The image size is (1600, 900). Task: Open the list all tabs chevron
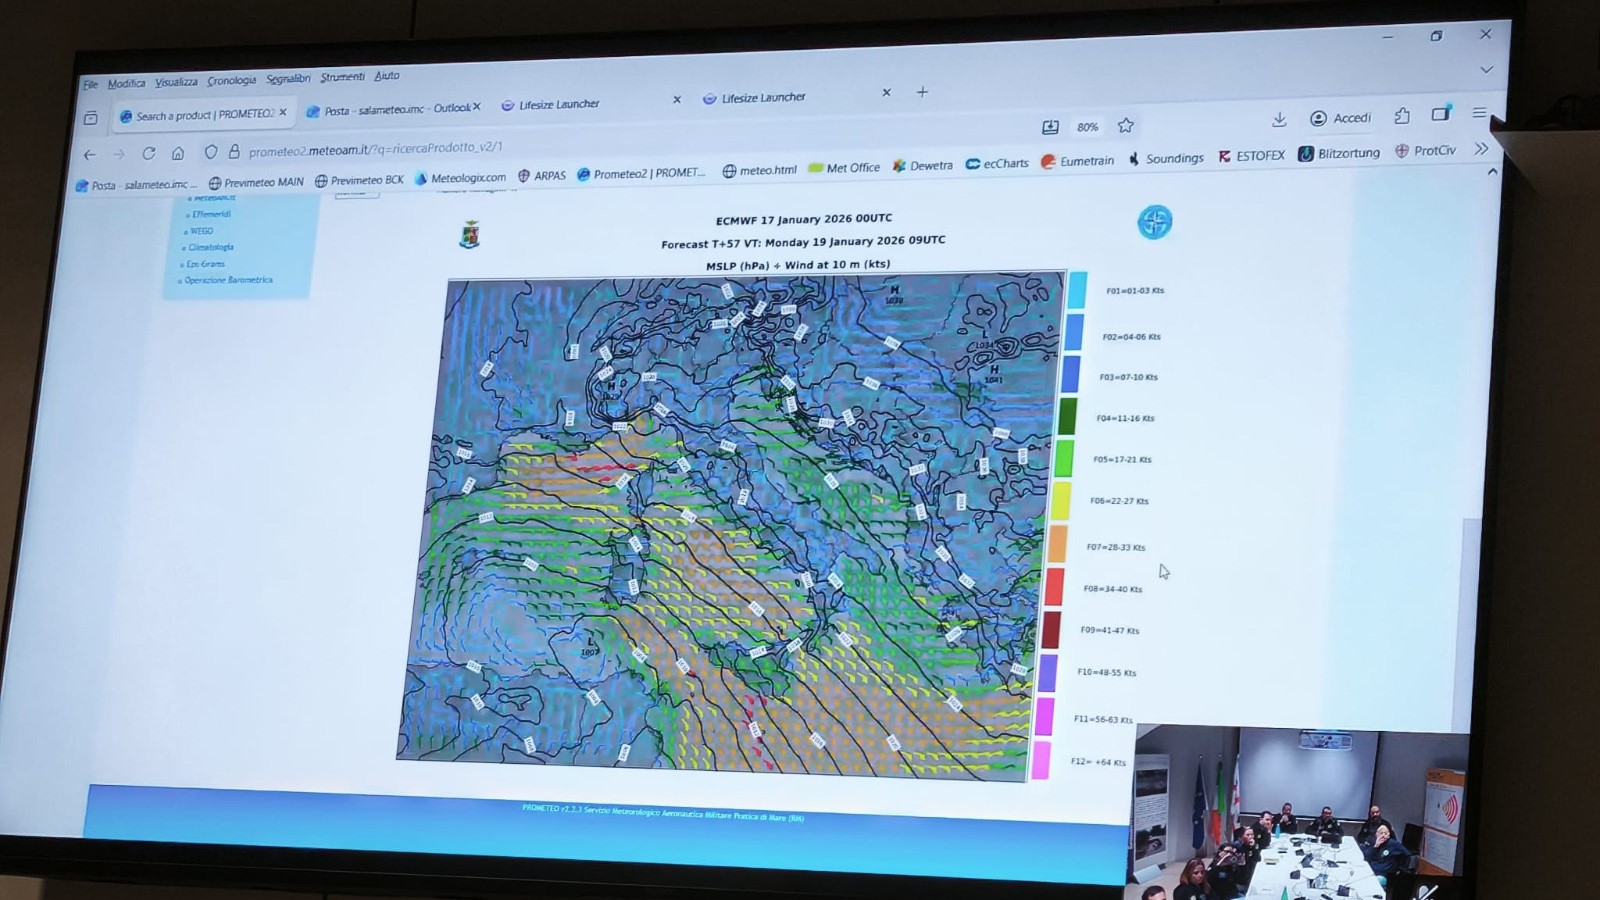click(1486, 70)
